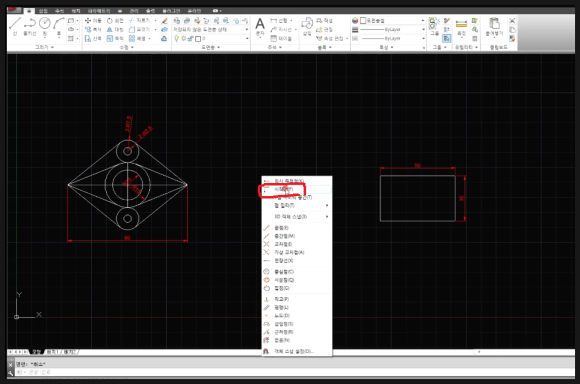
Task: Choose the Trim (자르기) tool
Action: [140, 21]
